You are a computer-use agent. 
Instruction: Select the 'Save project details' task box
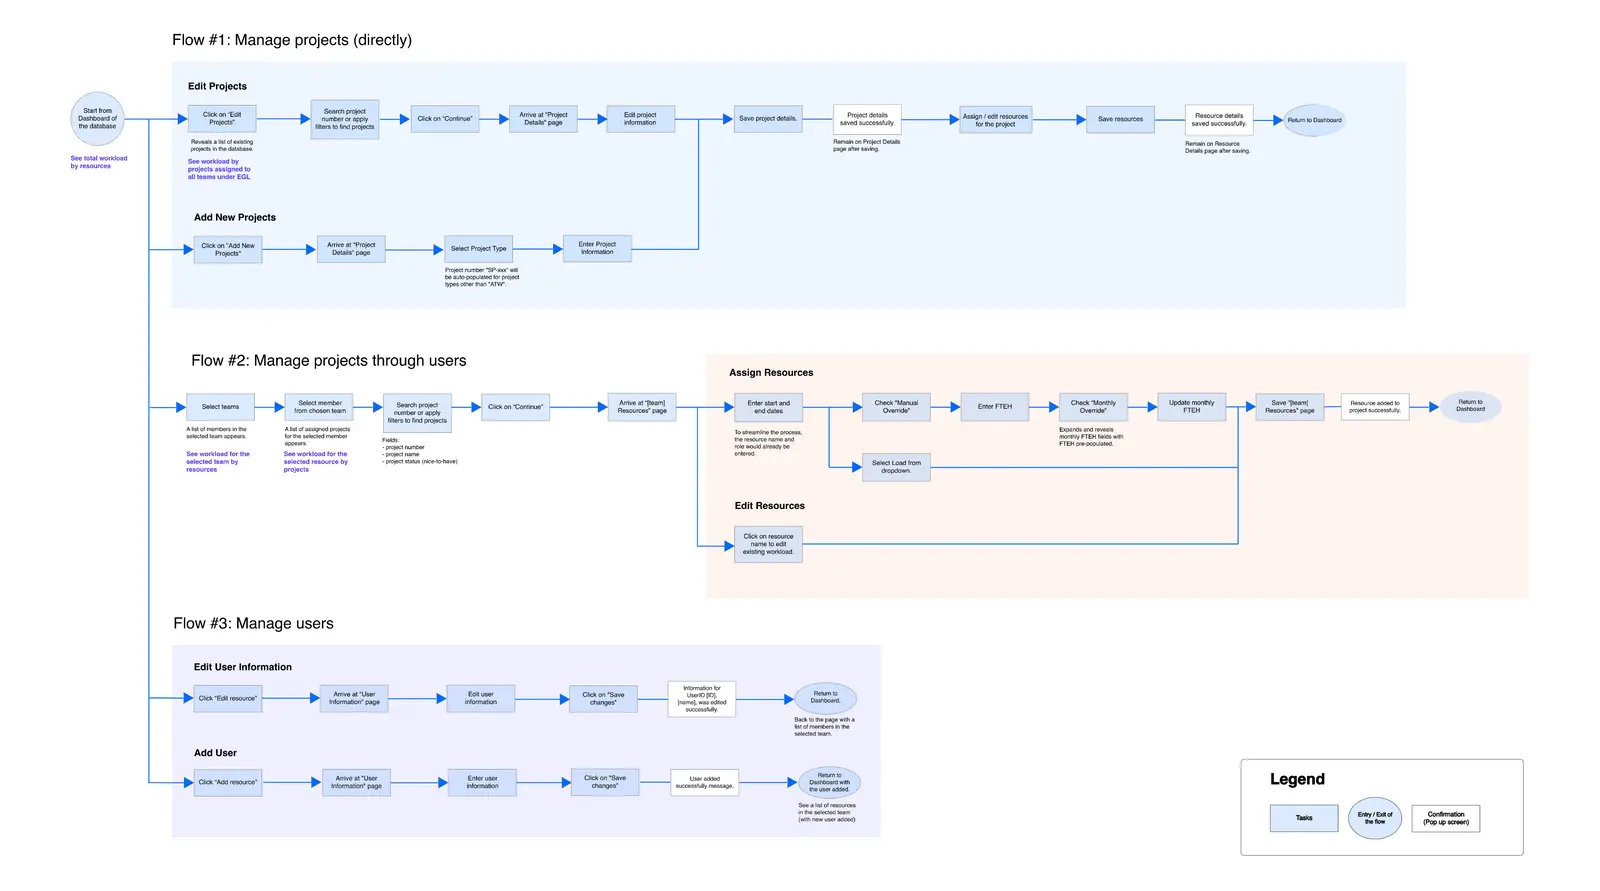[x=768, y=119]
